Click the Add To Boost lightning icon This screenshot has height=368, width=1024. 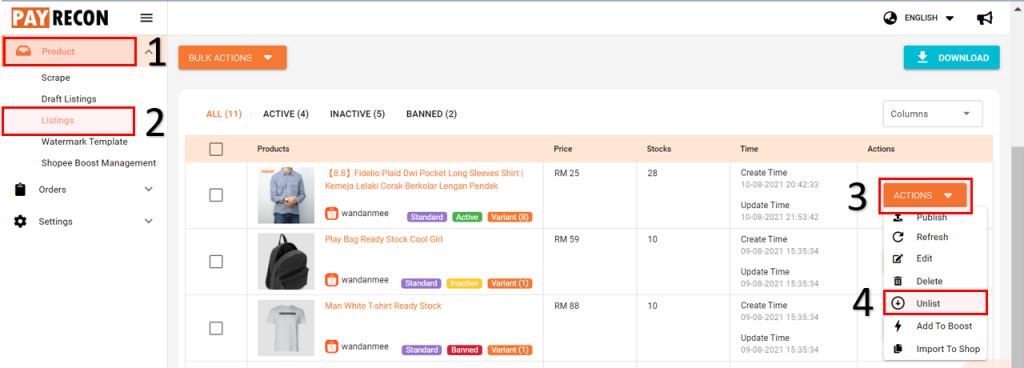click(x=898, y=326)
